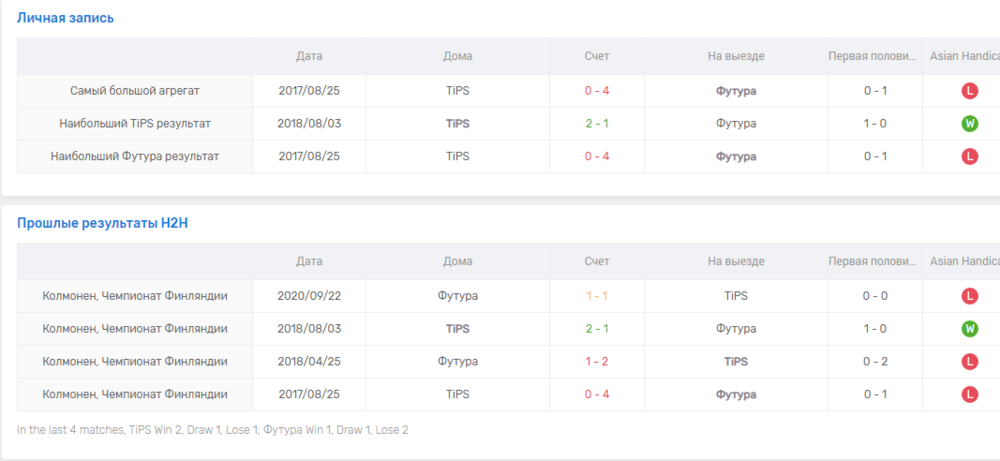The image size is (1000, 461).
Task: Select 0 - 4 score in Самый большой агрегат row
Action: tap(597, 91)
